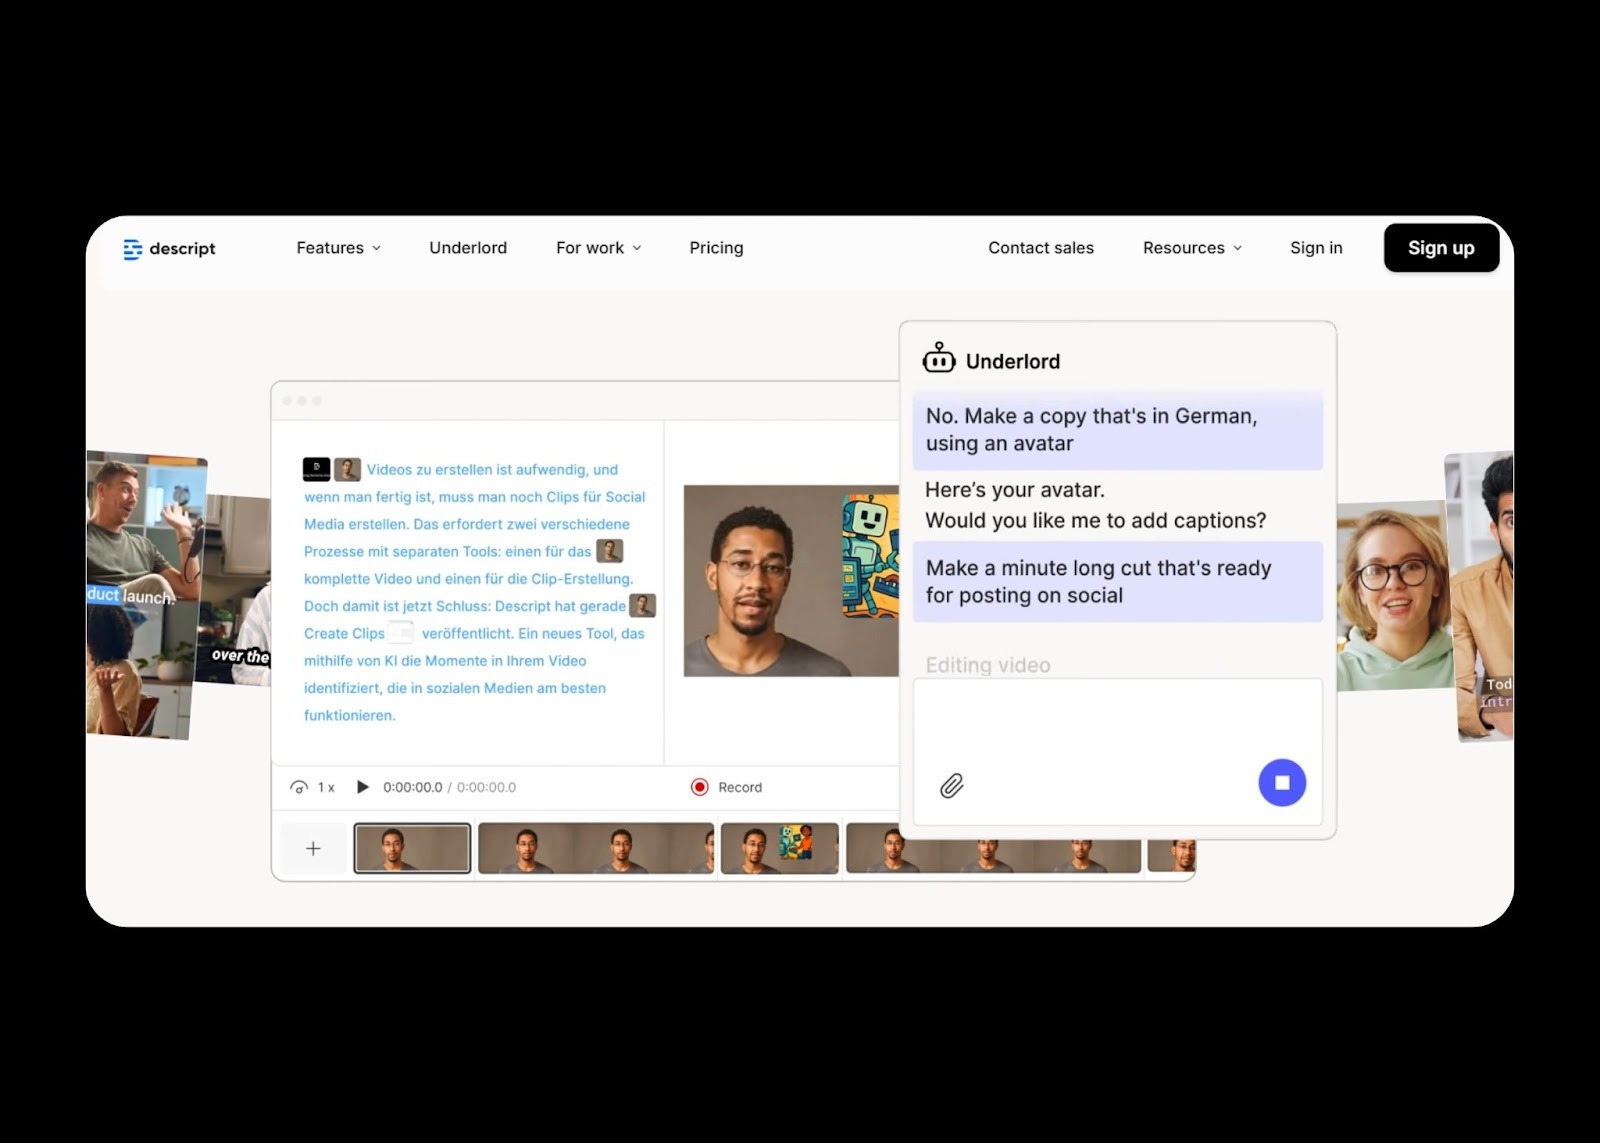The width and height of the screenshot is (1600, 1143).
Task: Click the avatar thumbnail after 'einen für das'
Action: [610, 551]
